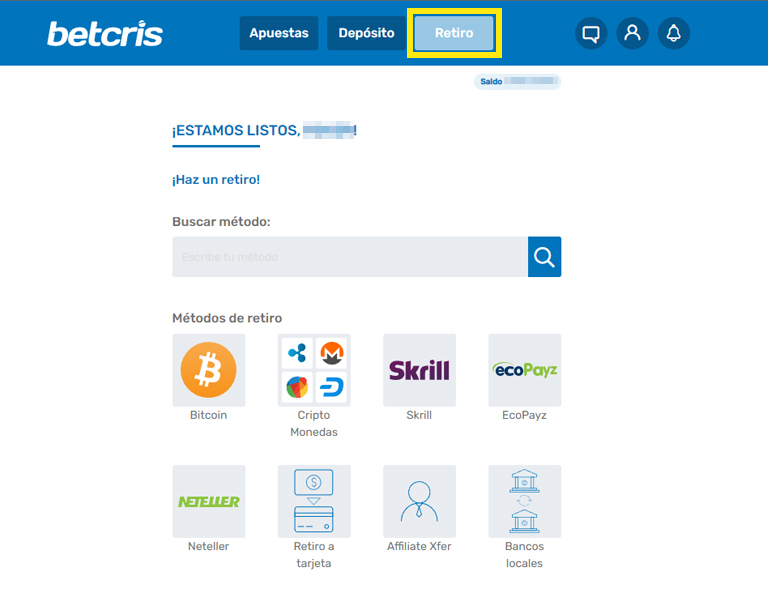Click the 'Neteller' label text

click(x=209, y=546)
